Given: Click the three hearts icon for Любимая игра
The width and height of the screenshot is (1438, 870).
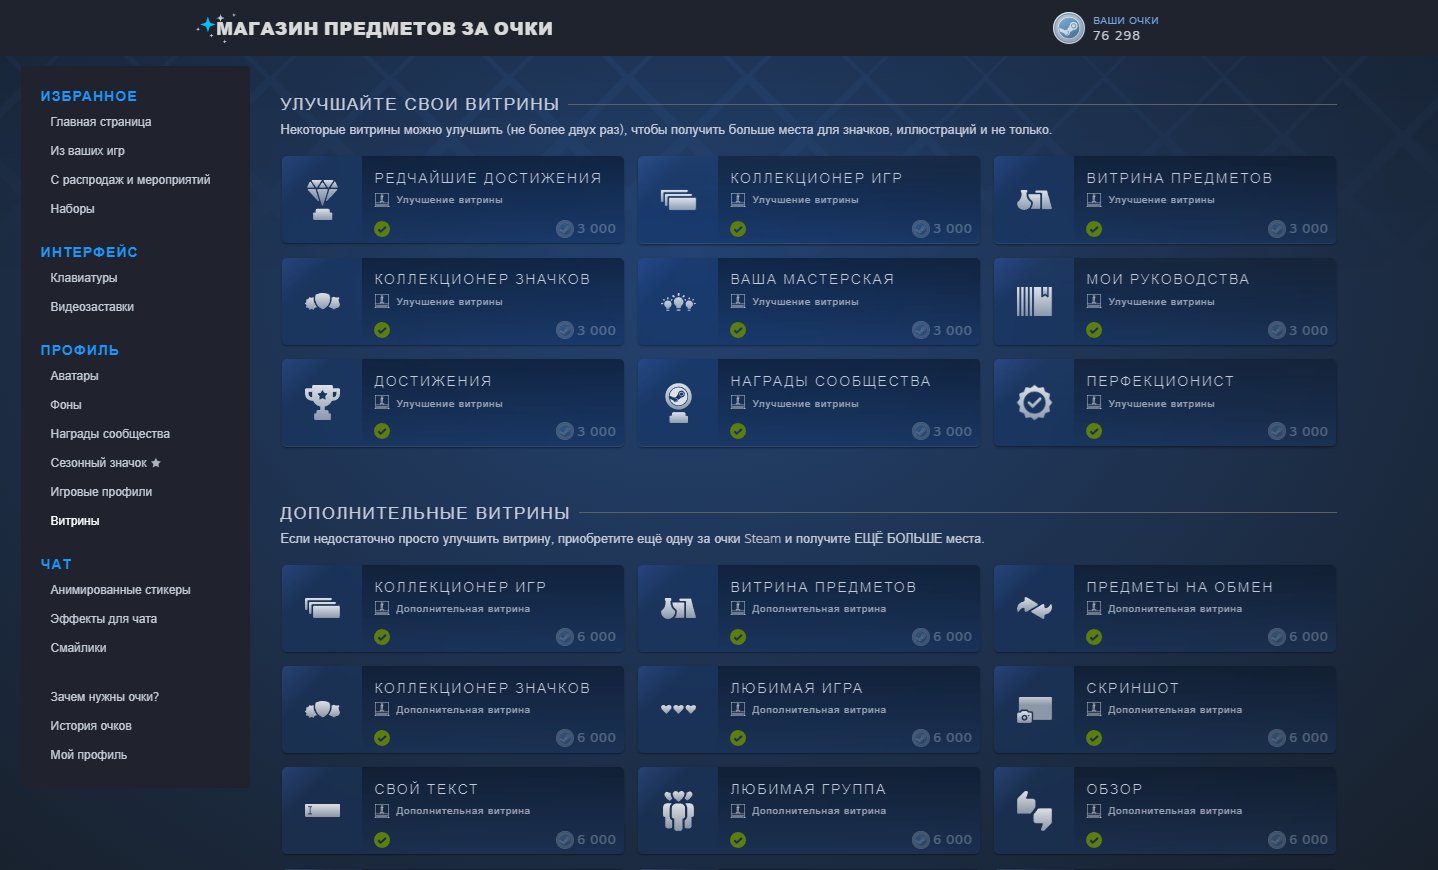Looking at the screenshot, I should coord(678,709).
